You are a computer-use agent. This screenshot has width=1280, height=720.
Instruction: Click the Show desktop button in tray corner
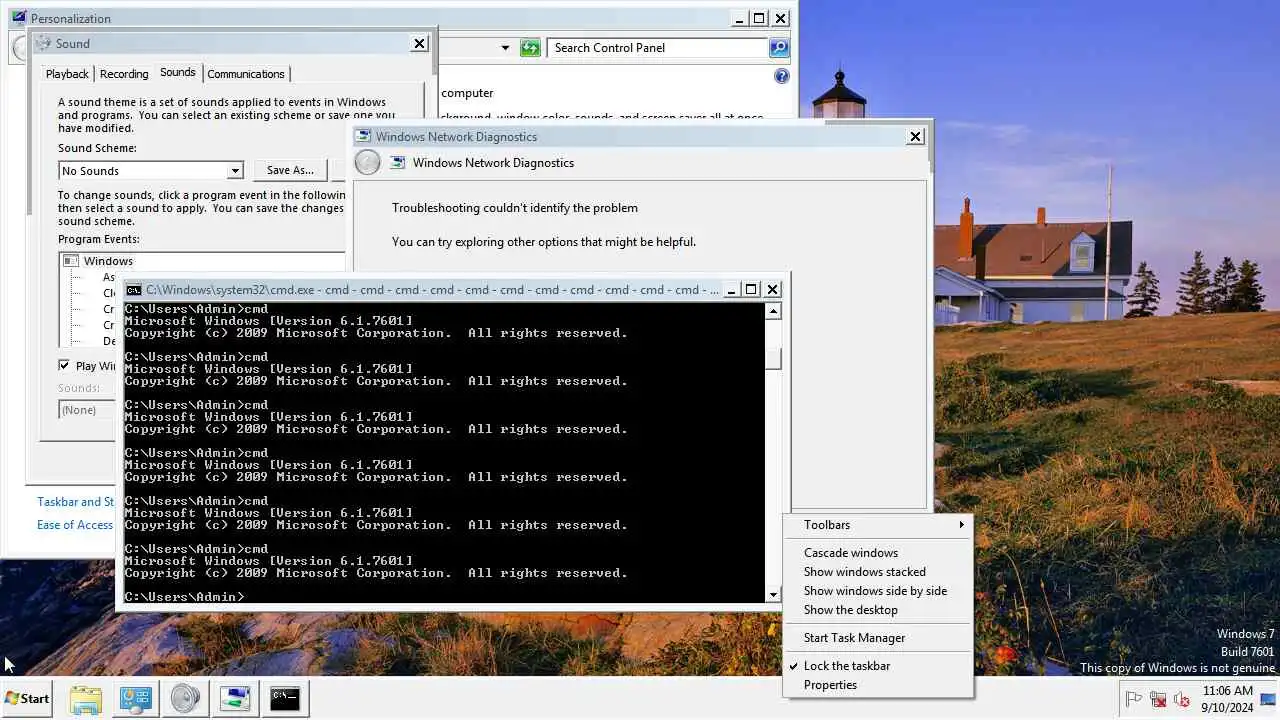(1268, 698)
